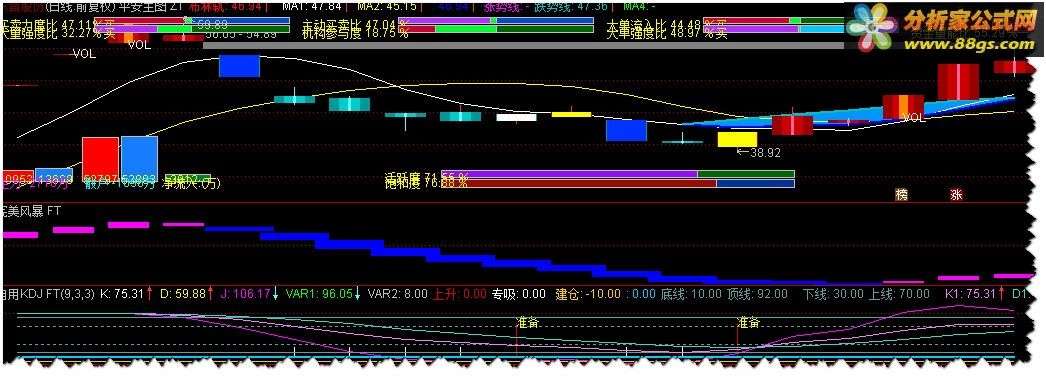
Task: Click the 上升: 0.00 readout
Action: pos(460,293)
